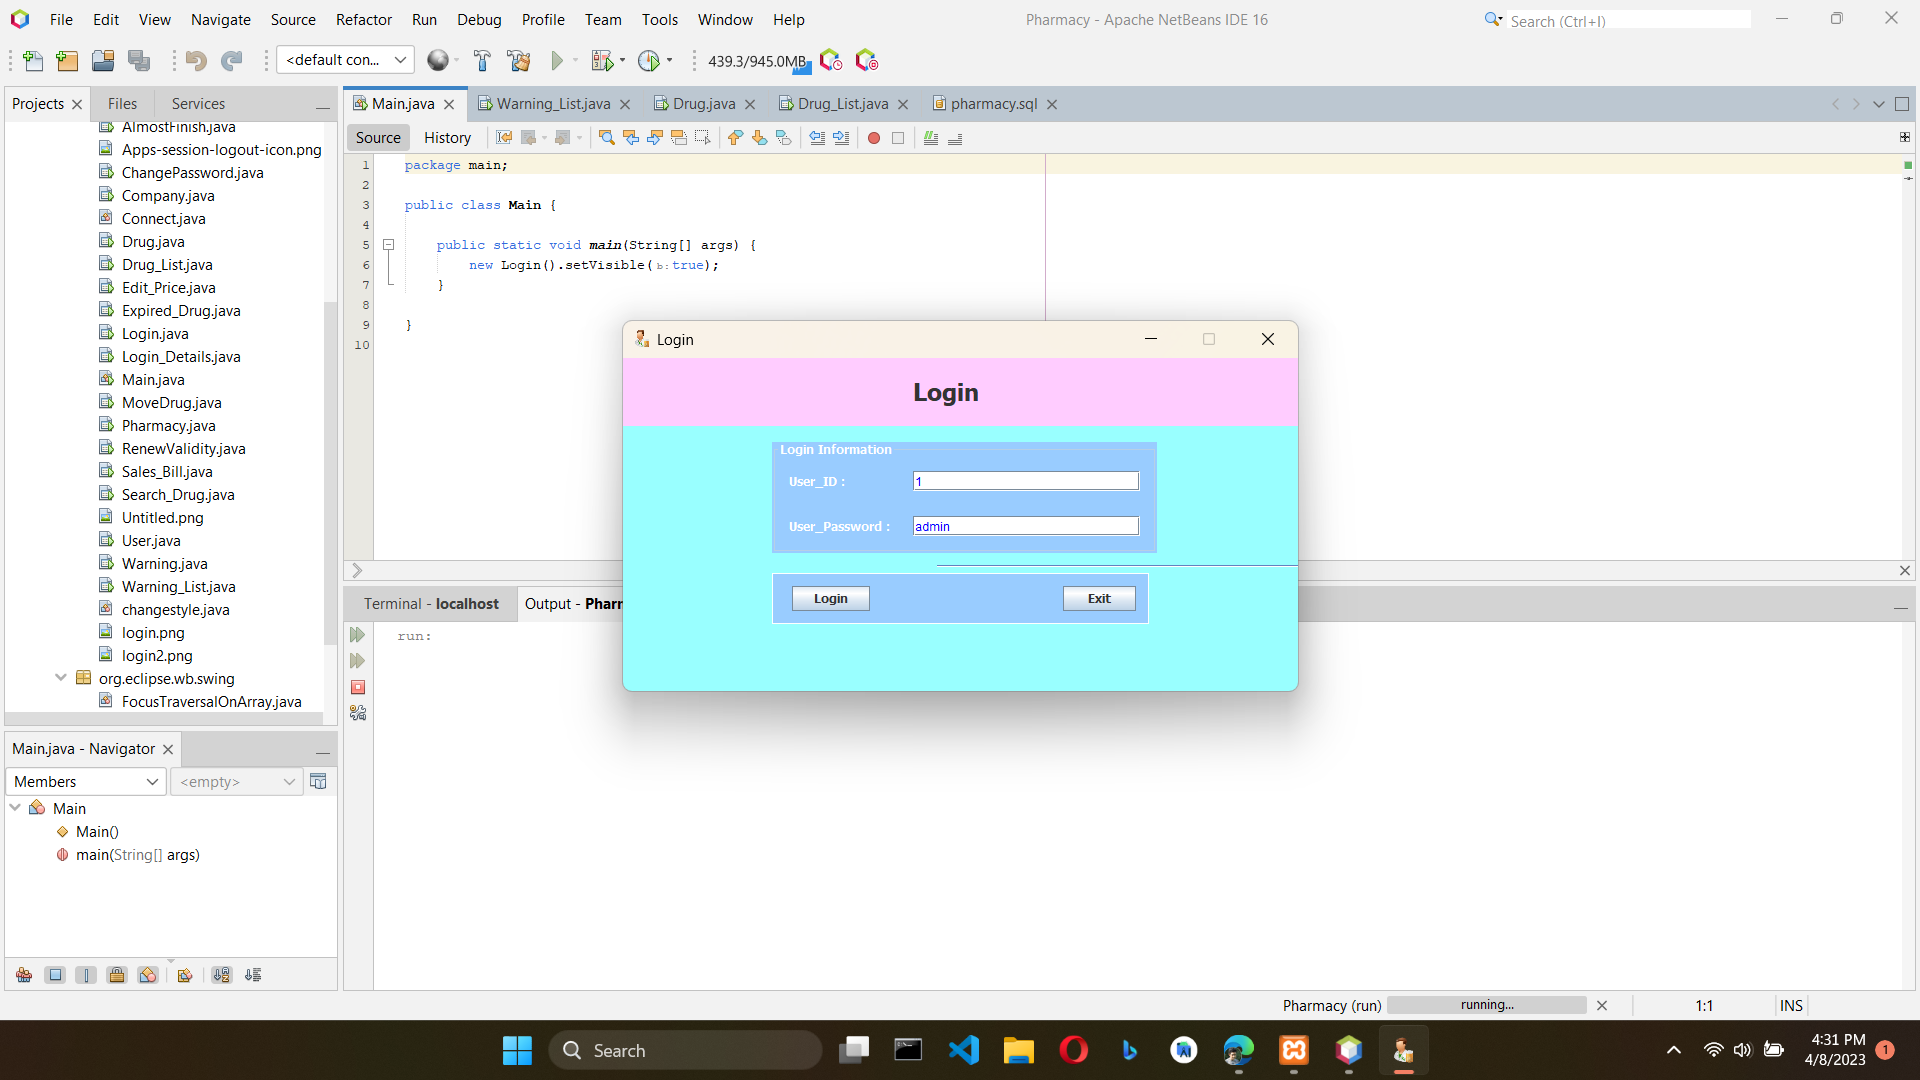Click the red Stop icon in the Output panel
The width and height of the screenshot is (1920, 1080).
[358, 687]
